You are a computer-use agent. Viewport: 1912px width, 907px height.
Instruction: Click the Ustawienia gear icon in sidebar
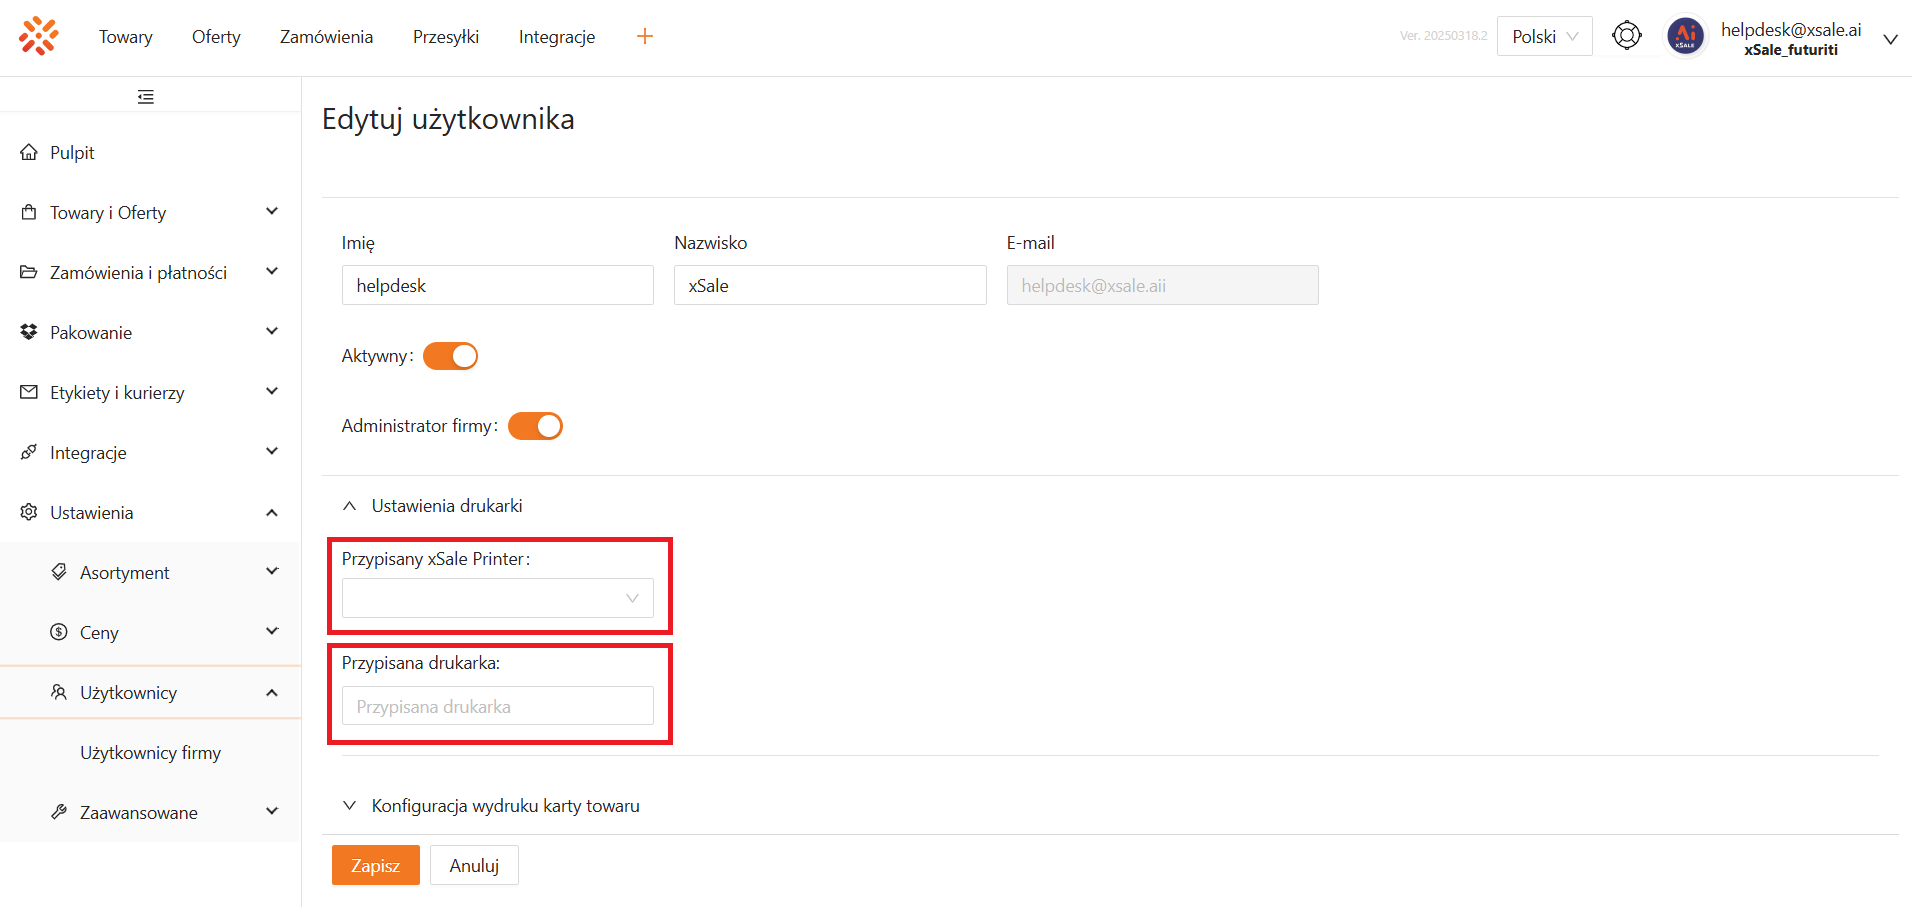[29, 512]
